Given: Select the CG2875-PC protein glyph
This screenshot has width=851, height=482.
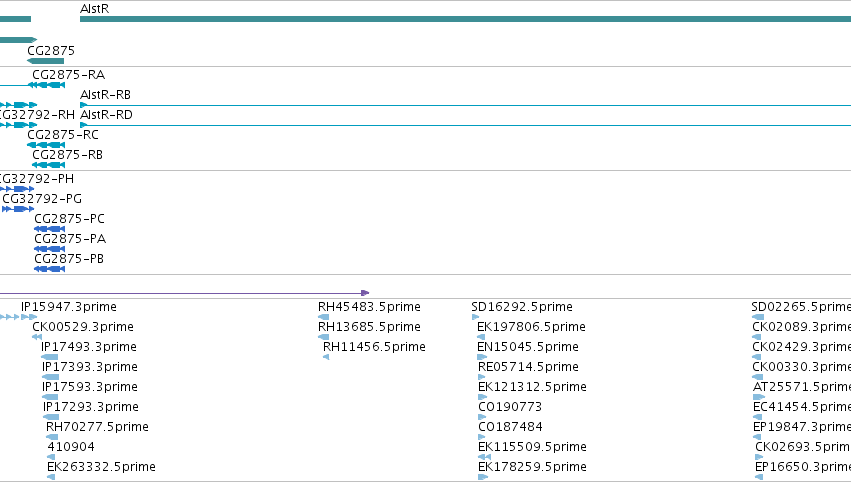Looking at the screenshot, I should (49, 229).
